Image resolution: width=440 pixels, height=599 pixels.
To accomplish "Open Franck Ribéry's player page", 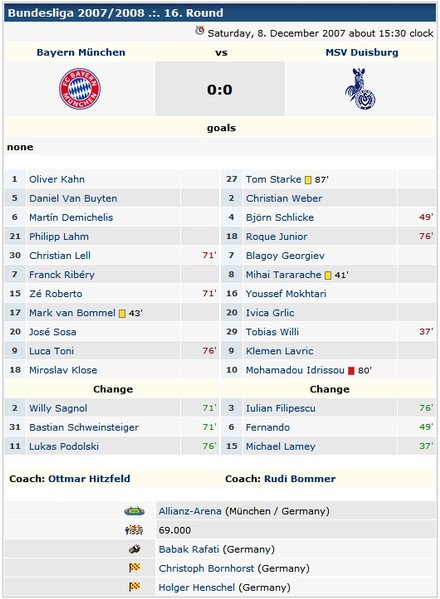I will point(62,275).
